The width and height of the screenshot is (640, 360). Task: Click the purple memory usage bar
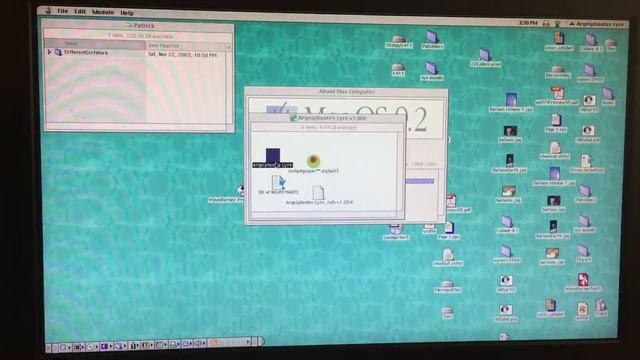coord(419,181)
